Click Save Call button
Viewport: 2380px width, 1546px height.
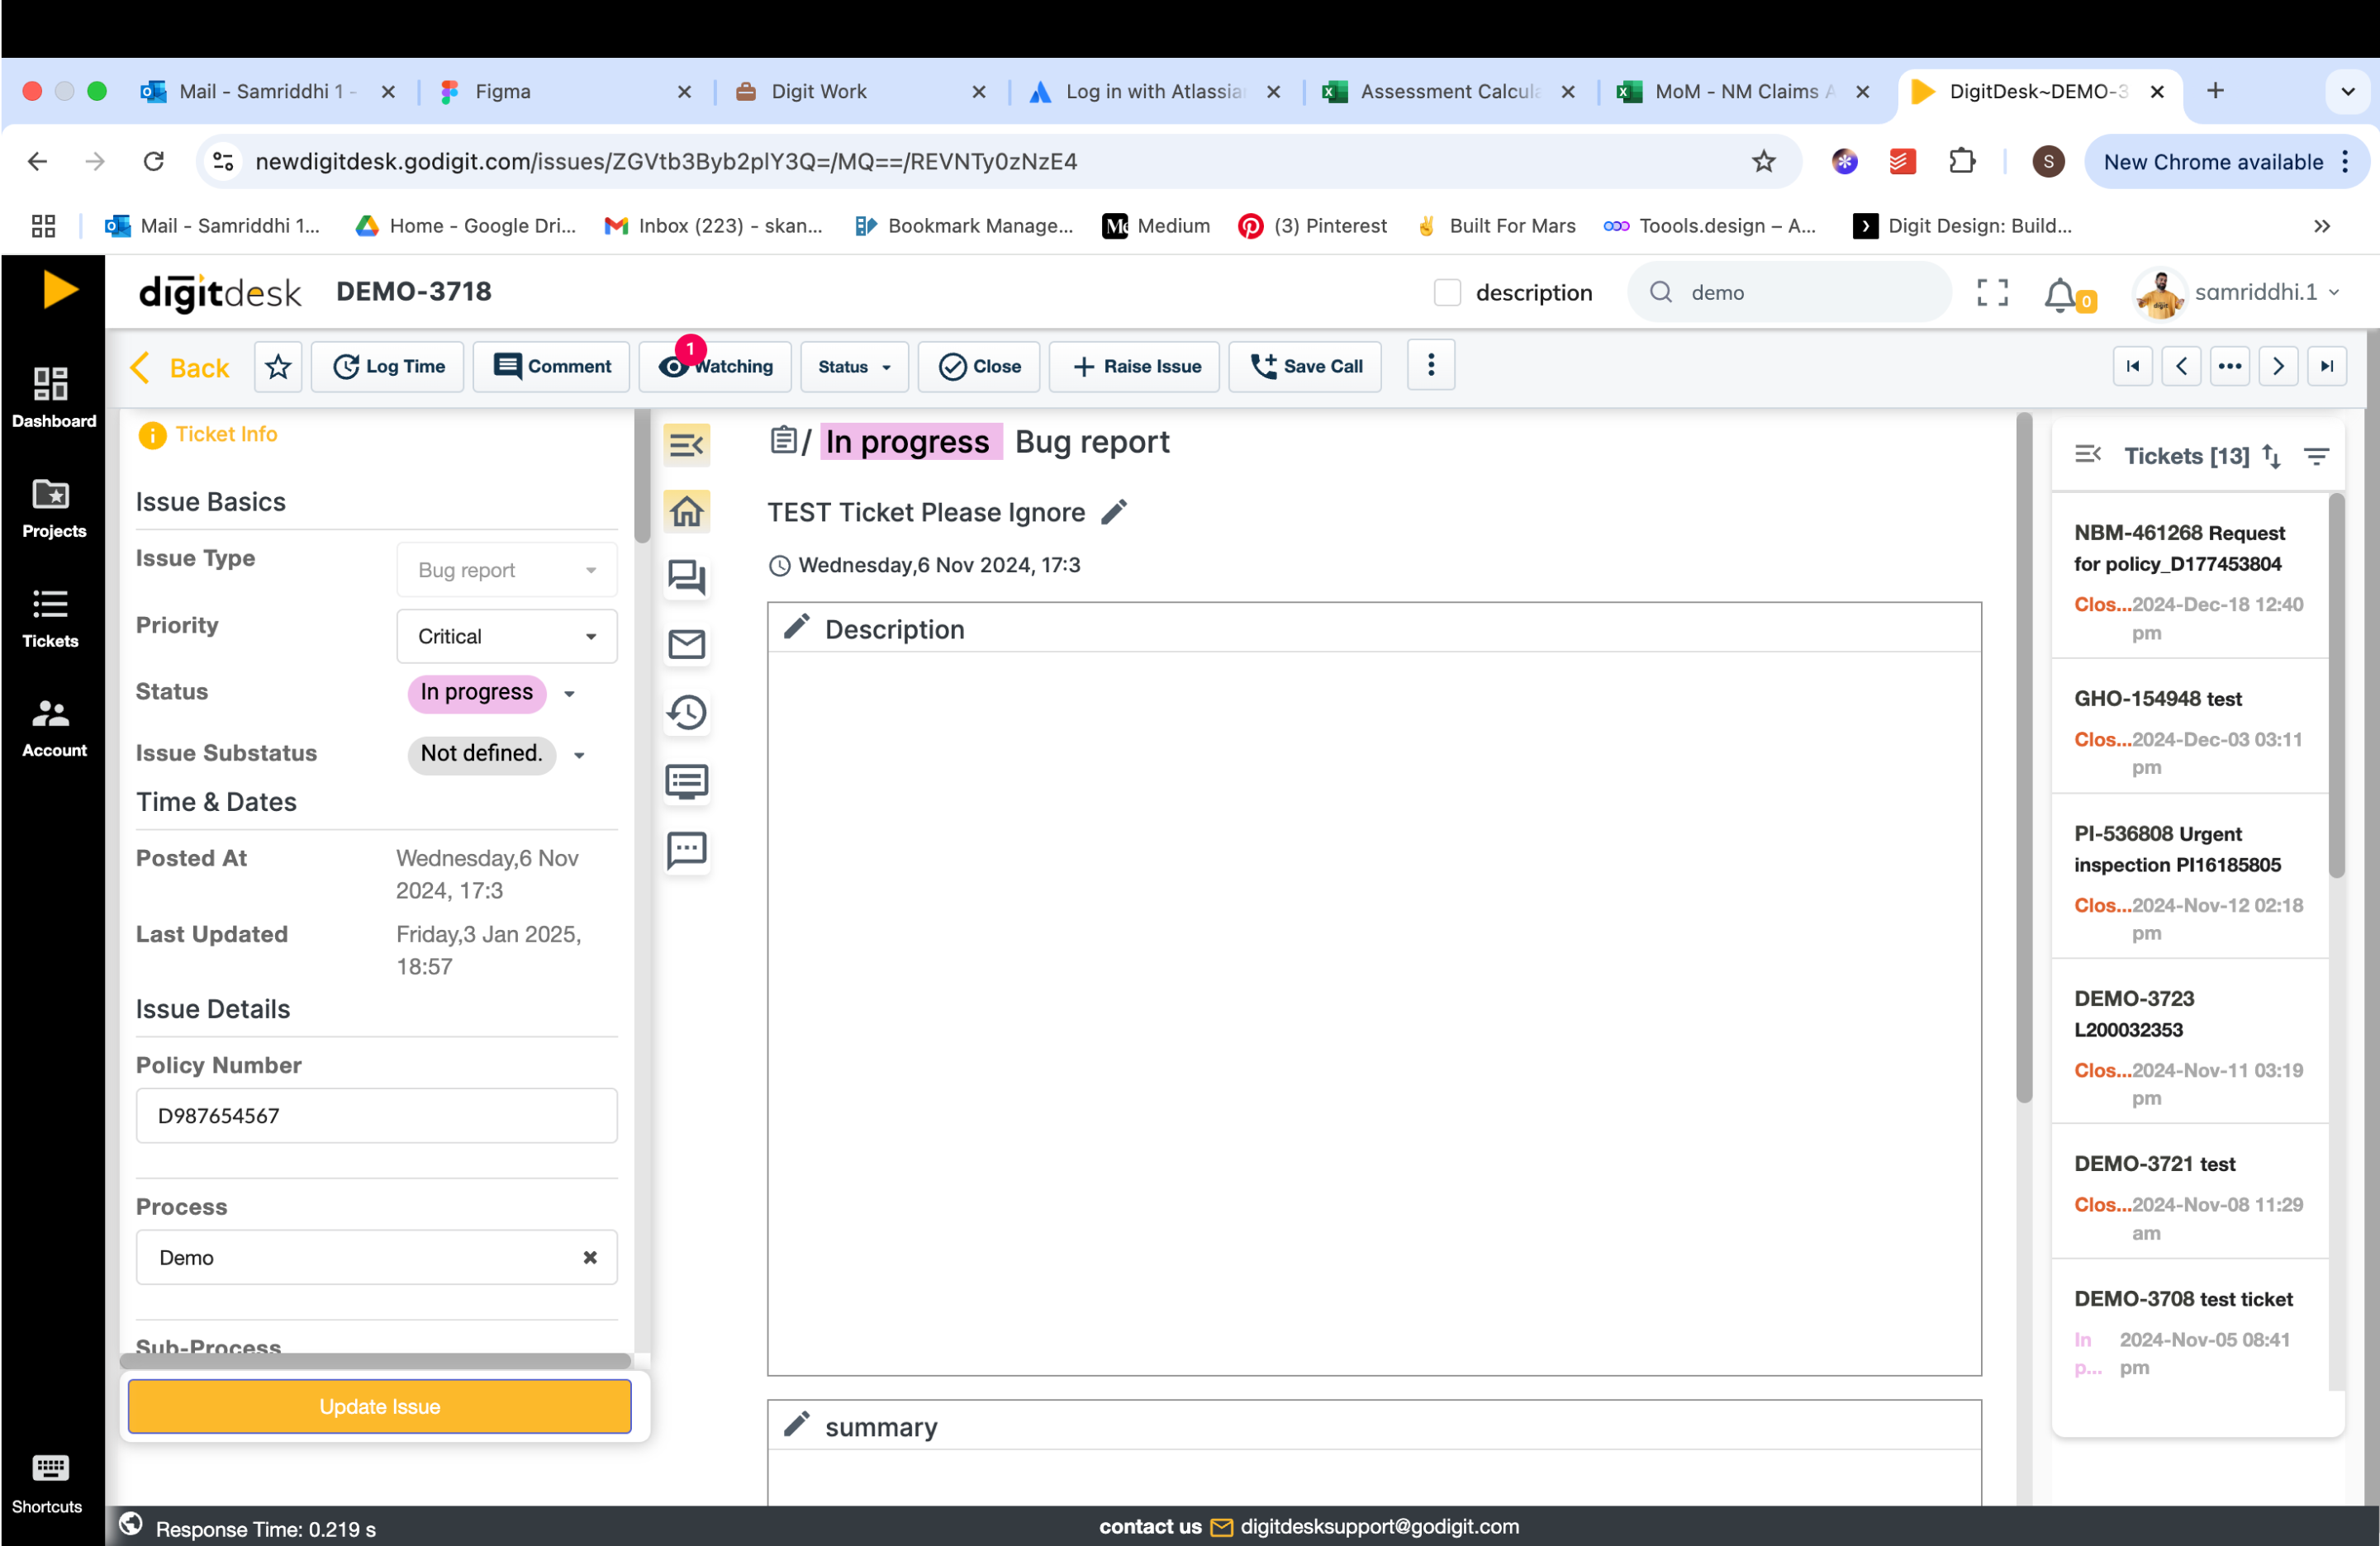(x=1305, y=366)
